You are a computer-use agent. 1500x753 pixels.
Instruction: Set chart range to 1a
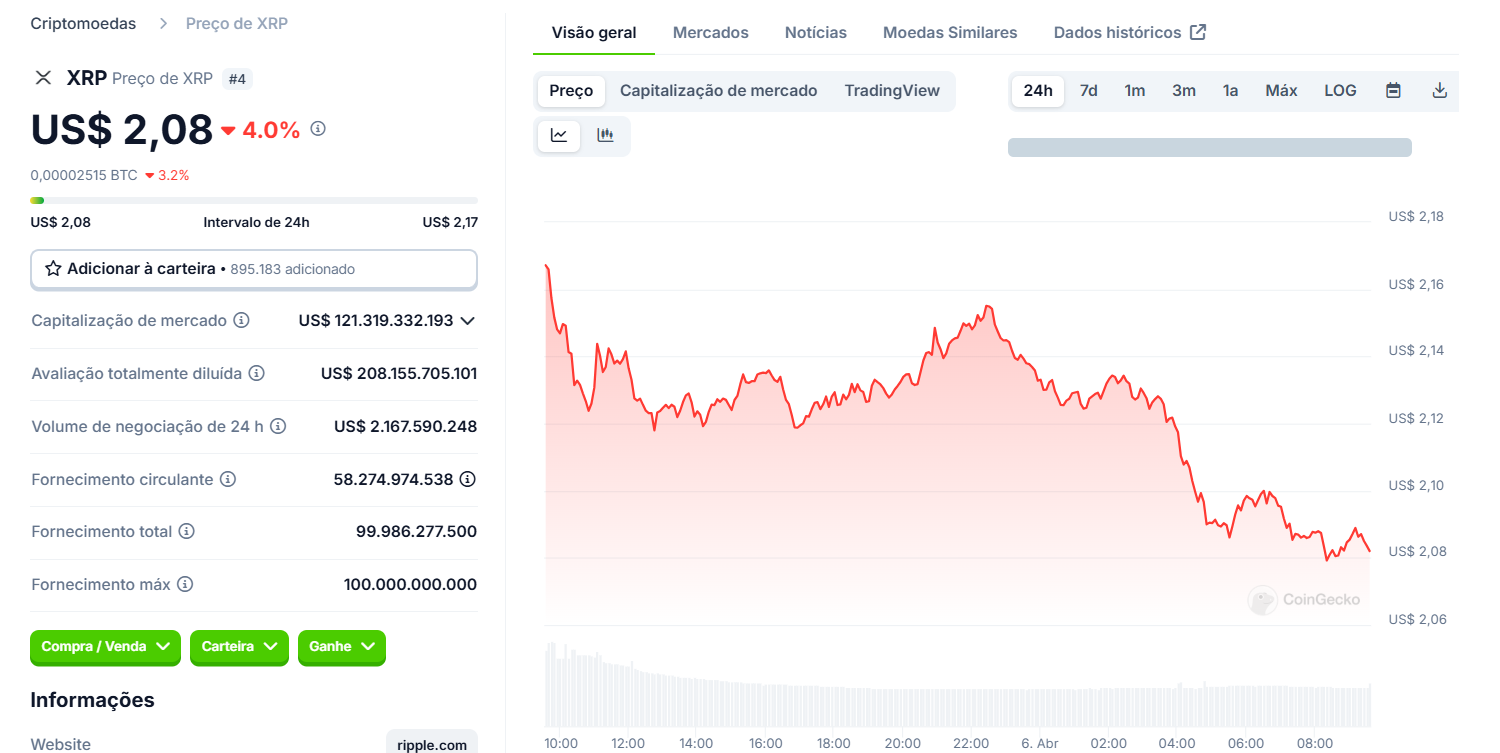pos(1230,91)
